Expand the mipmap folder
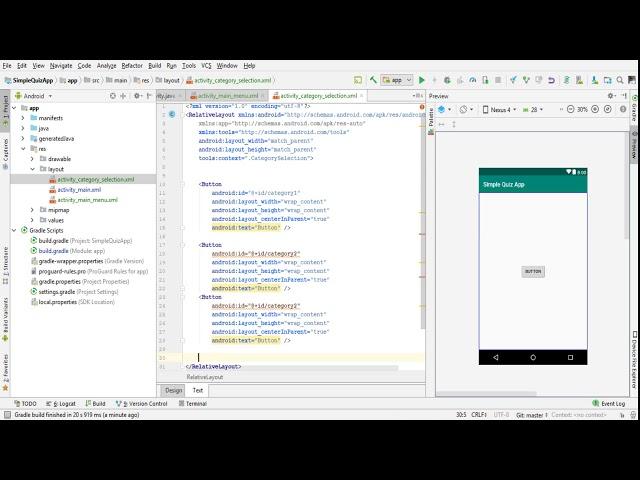Screen dimensions: 640x480 (x=32, y=210)
